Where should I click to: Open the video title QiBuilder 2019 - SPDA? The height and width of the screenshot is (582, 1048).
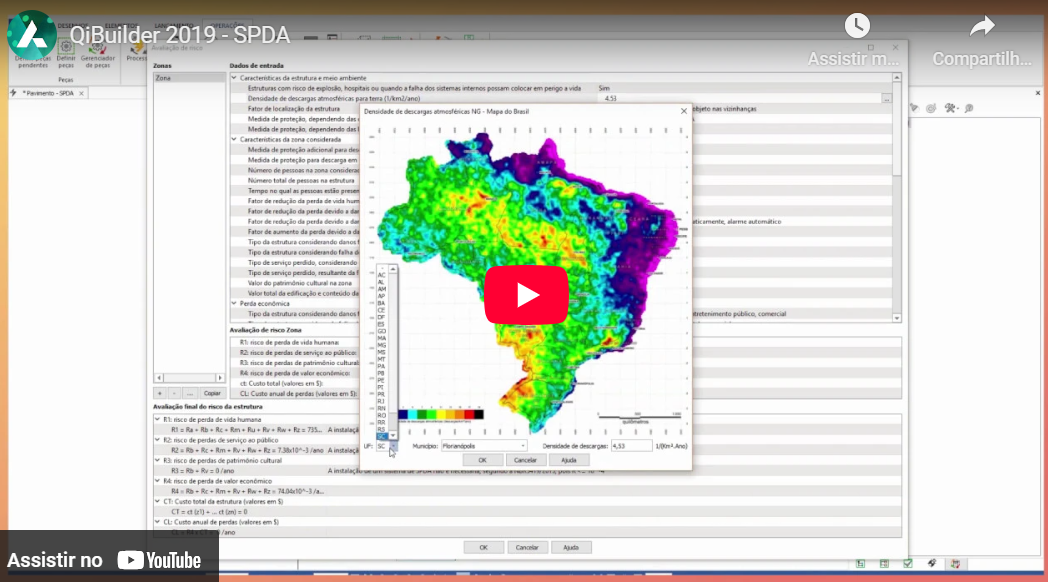click(x=180, y=35)
